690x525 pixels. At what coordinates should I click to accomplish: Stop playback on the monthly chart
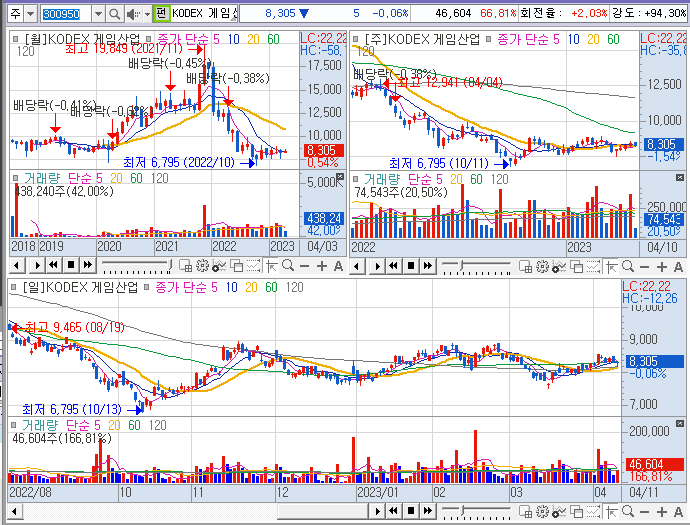point(70,265)
